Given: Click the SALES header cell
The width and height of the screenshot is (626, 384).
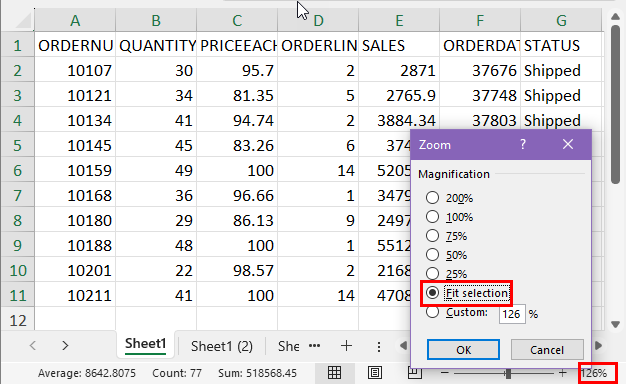Looking at the screenshot, I should tap(399, 46).
